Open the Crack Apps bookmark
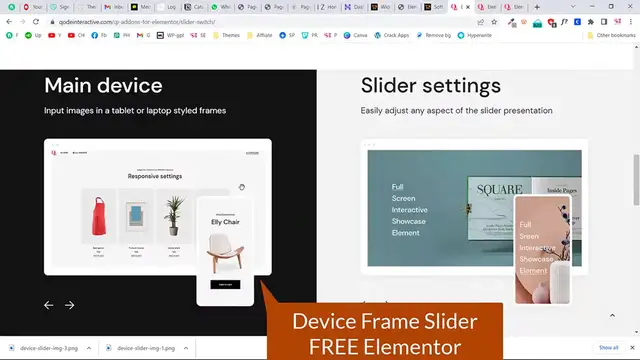 391,36
